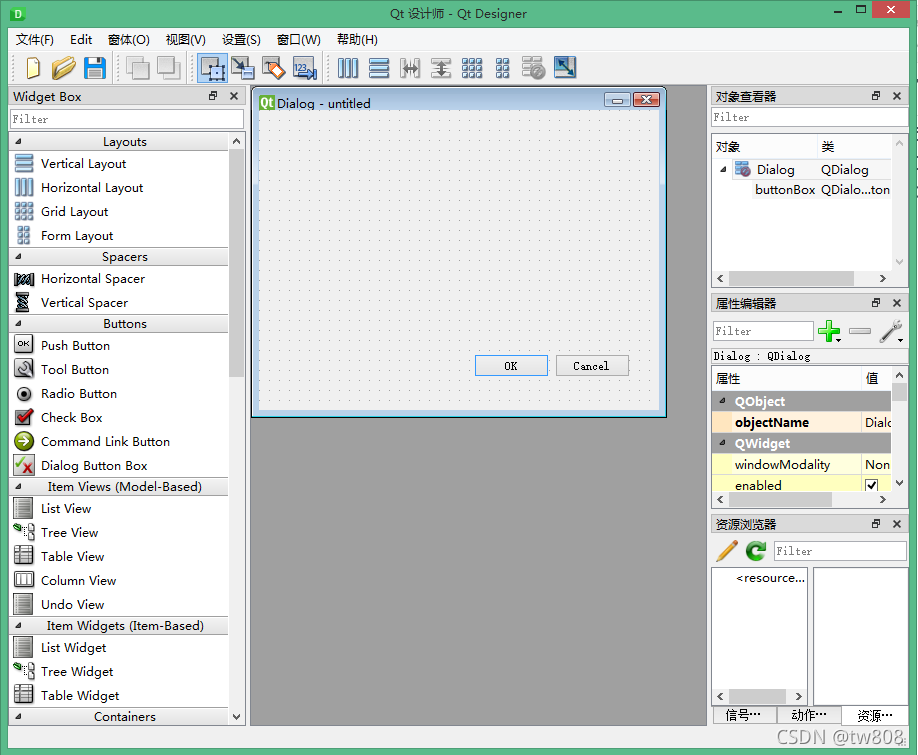Click the minus remove property icon
The image size is (918, 755).
(859, 331)
